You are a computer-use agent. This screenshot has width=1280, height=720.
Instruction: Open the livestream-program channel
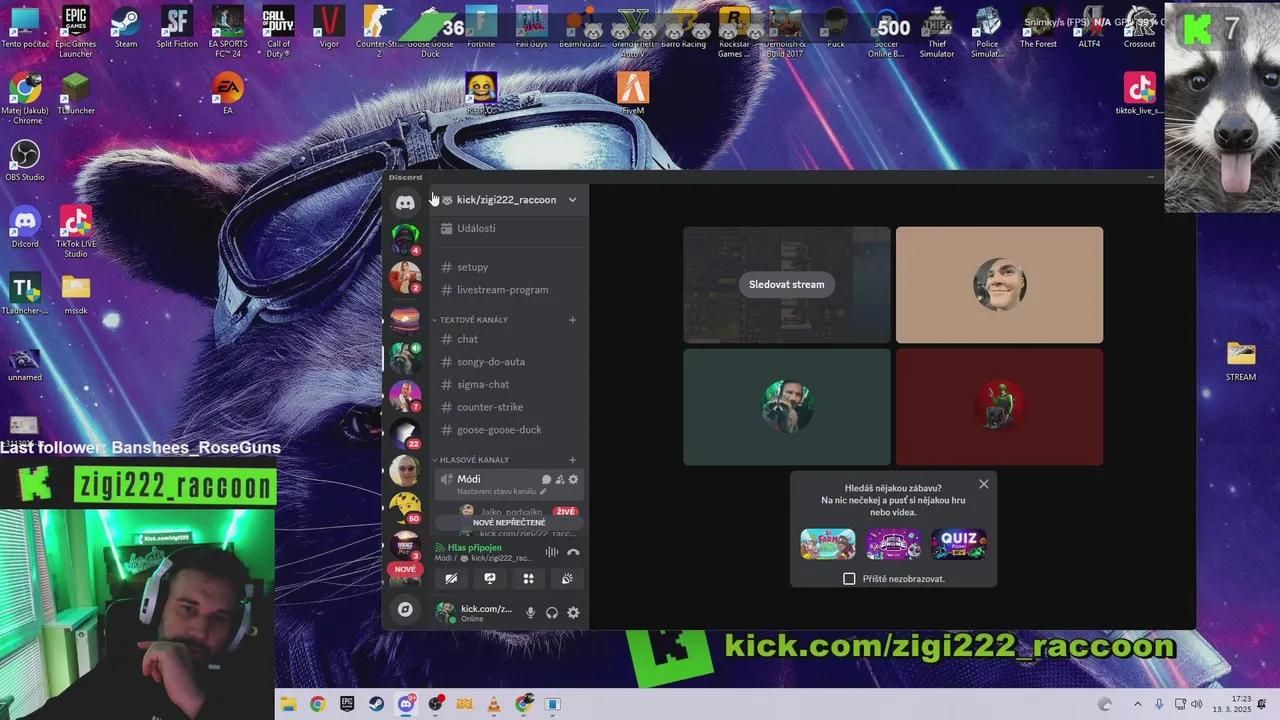[508, 290]
